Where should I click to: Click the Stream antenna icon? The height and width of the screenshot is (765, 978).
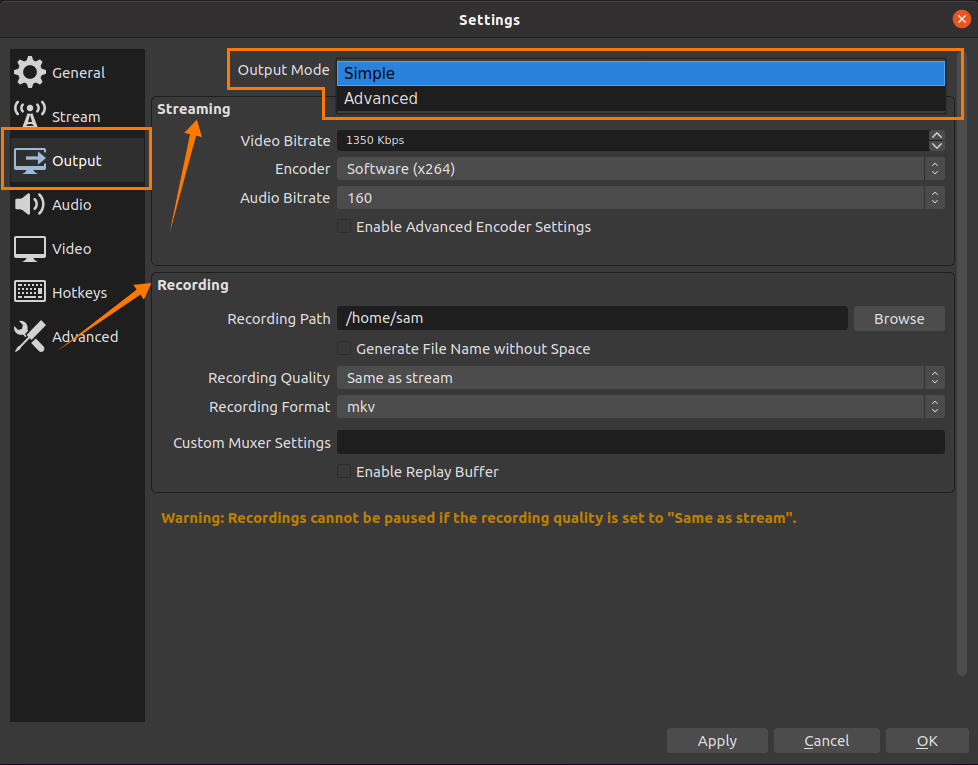29,115
